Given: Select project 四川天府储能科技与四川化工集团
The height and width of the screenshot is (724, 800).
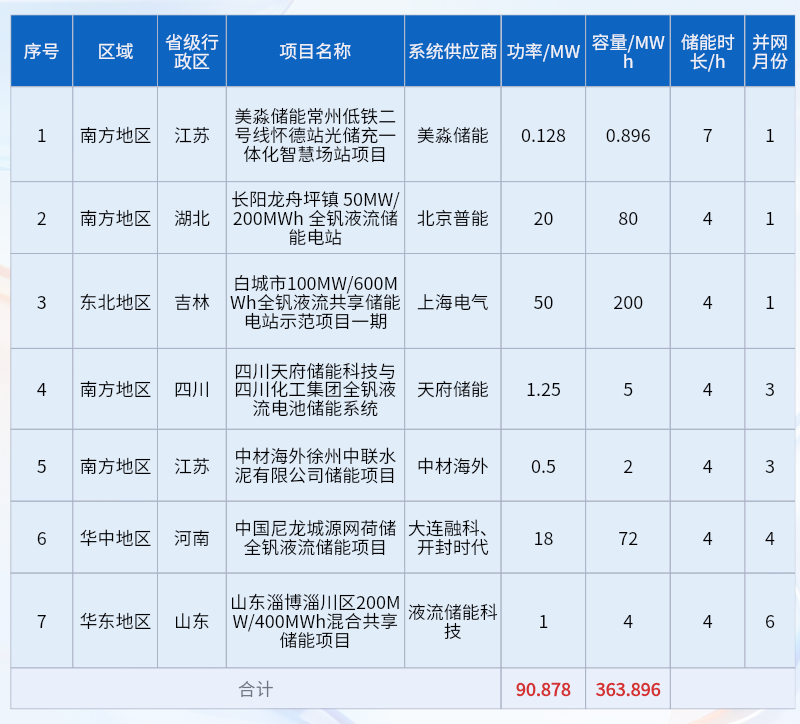Looking at the screenshot, I should [x=315, y=389].
